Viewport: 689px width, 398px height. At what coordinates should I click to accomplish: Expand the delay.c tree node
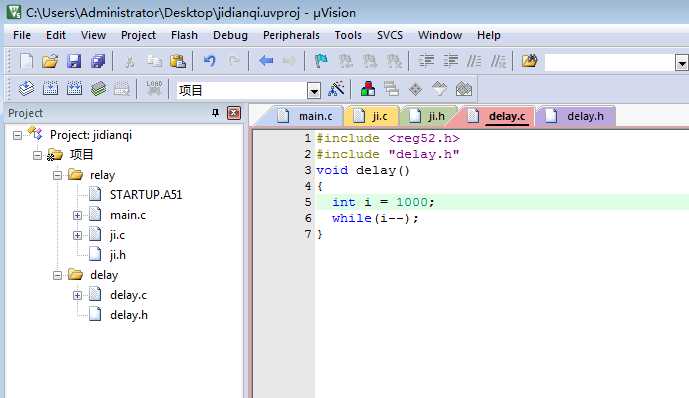point(77,295)
